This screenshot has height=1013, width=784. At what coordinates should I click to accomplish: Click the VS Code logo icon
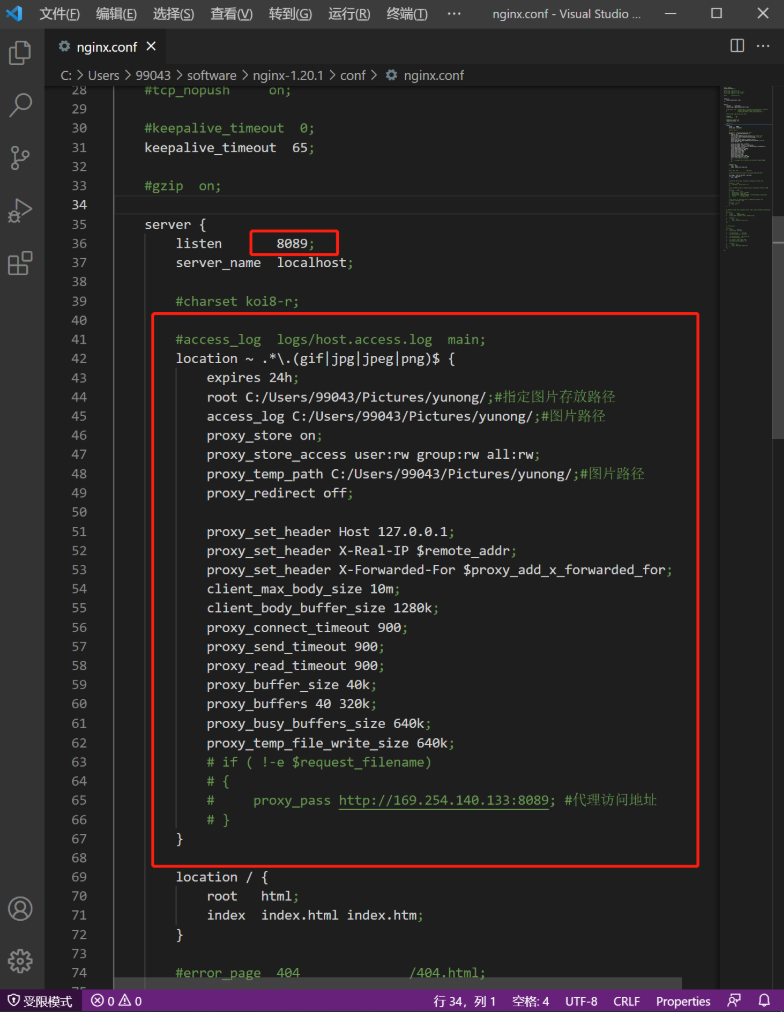click(x=14, y=13)
